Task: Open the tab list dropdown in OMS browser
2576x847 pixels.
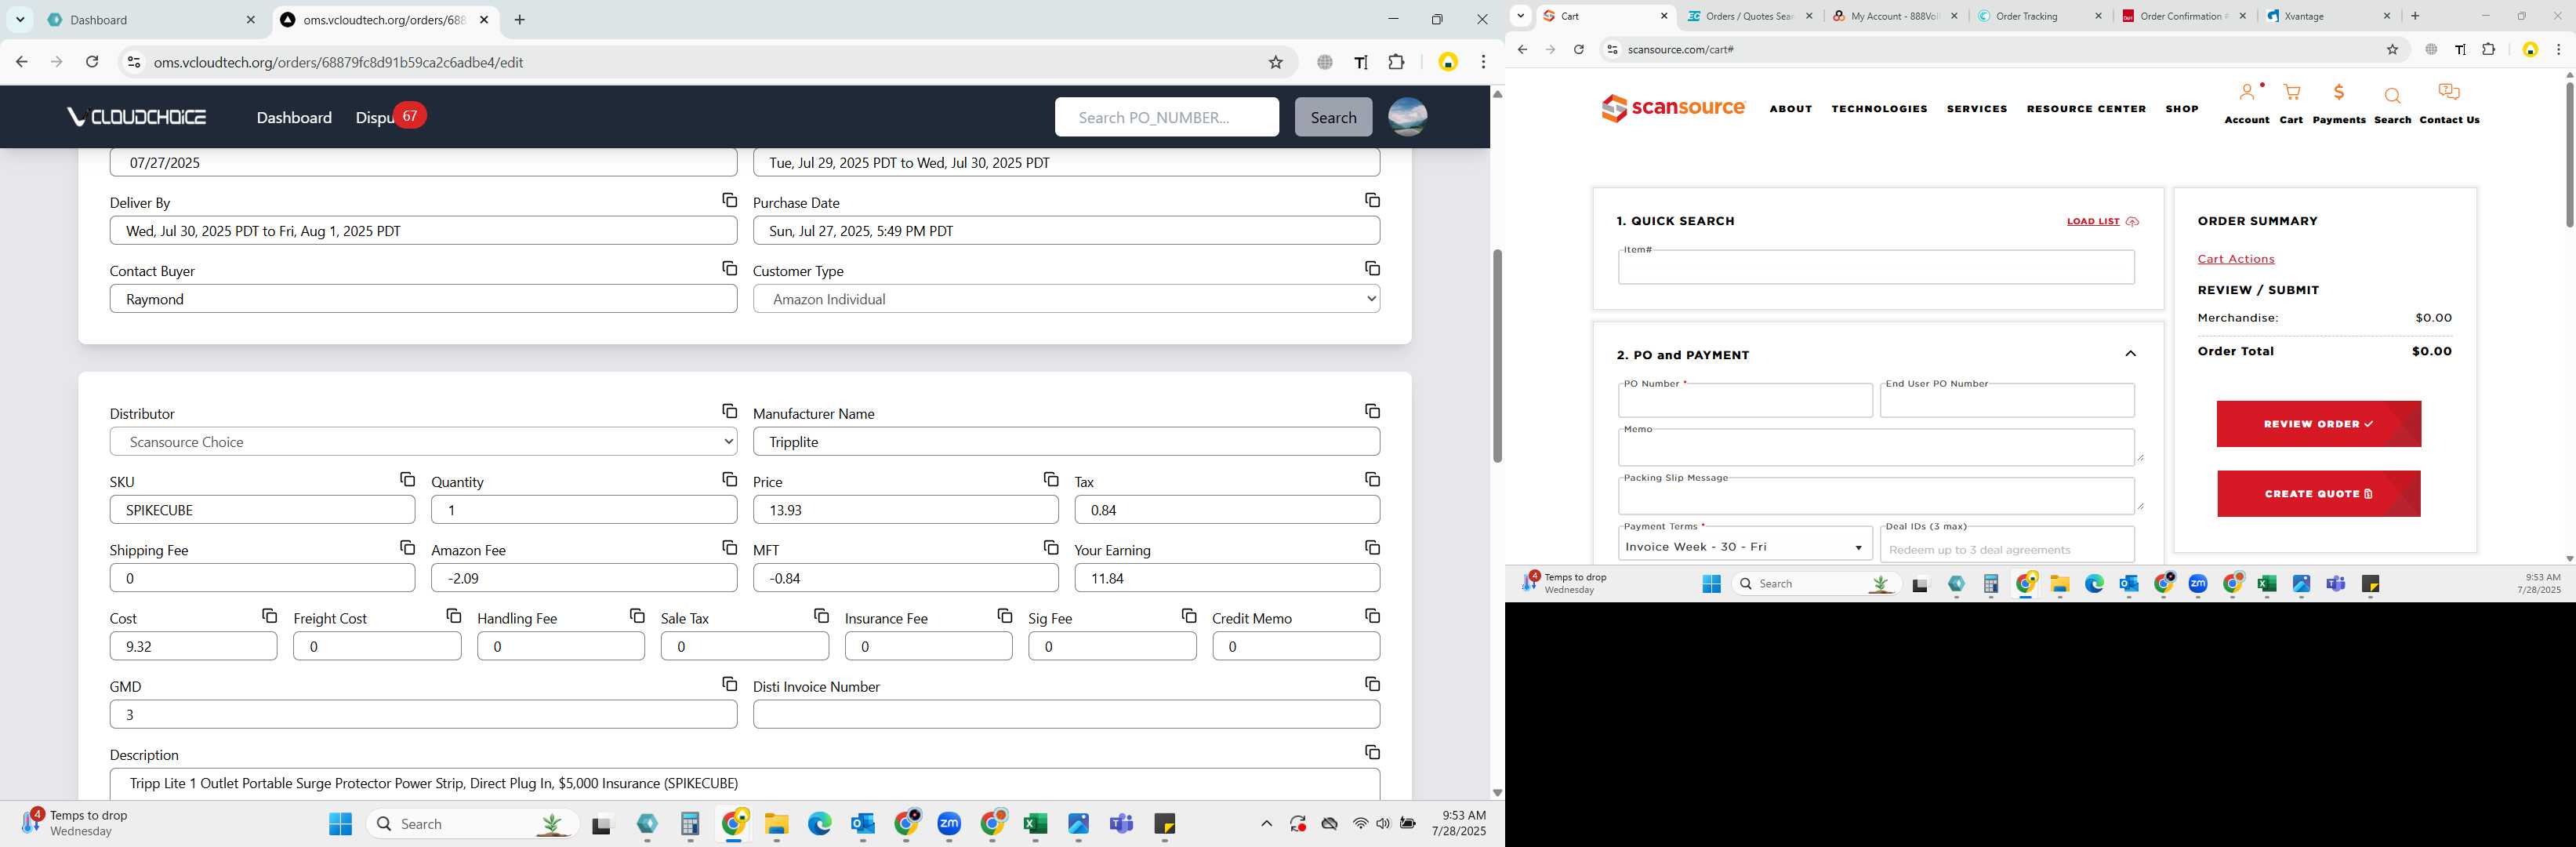Action: [20, 20]
